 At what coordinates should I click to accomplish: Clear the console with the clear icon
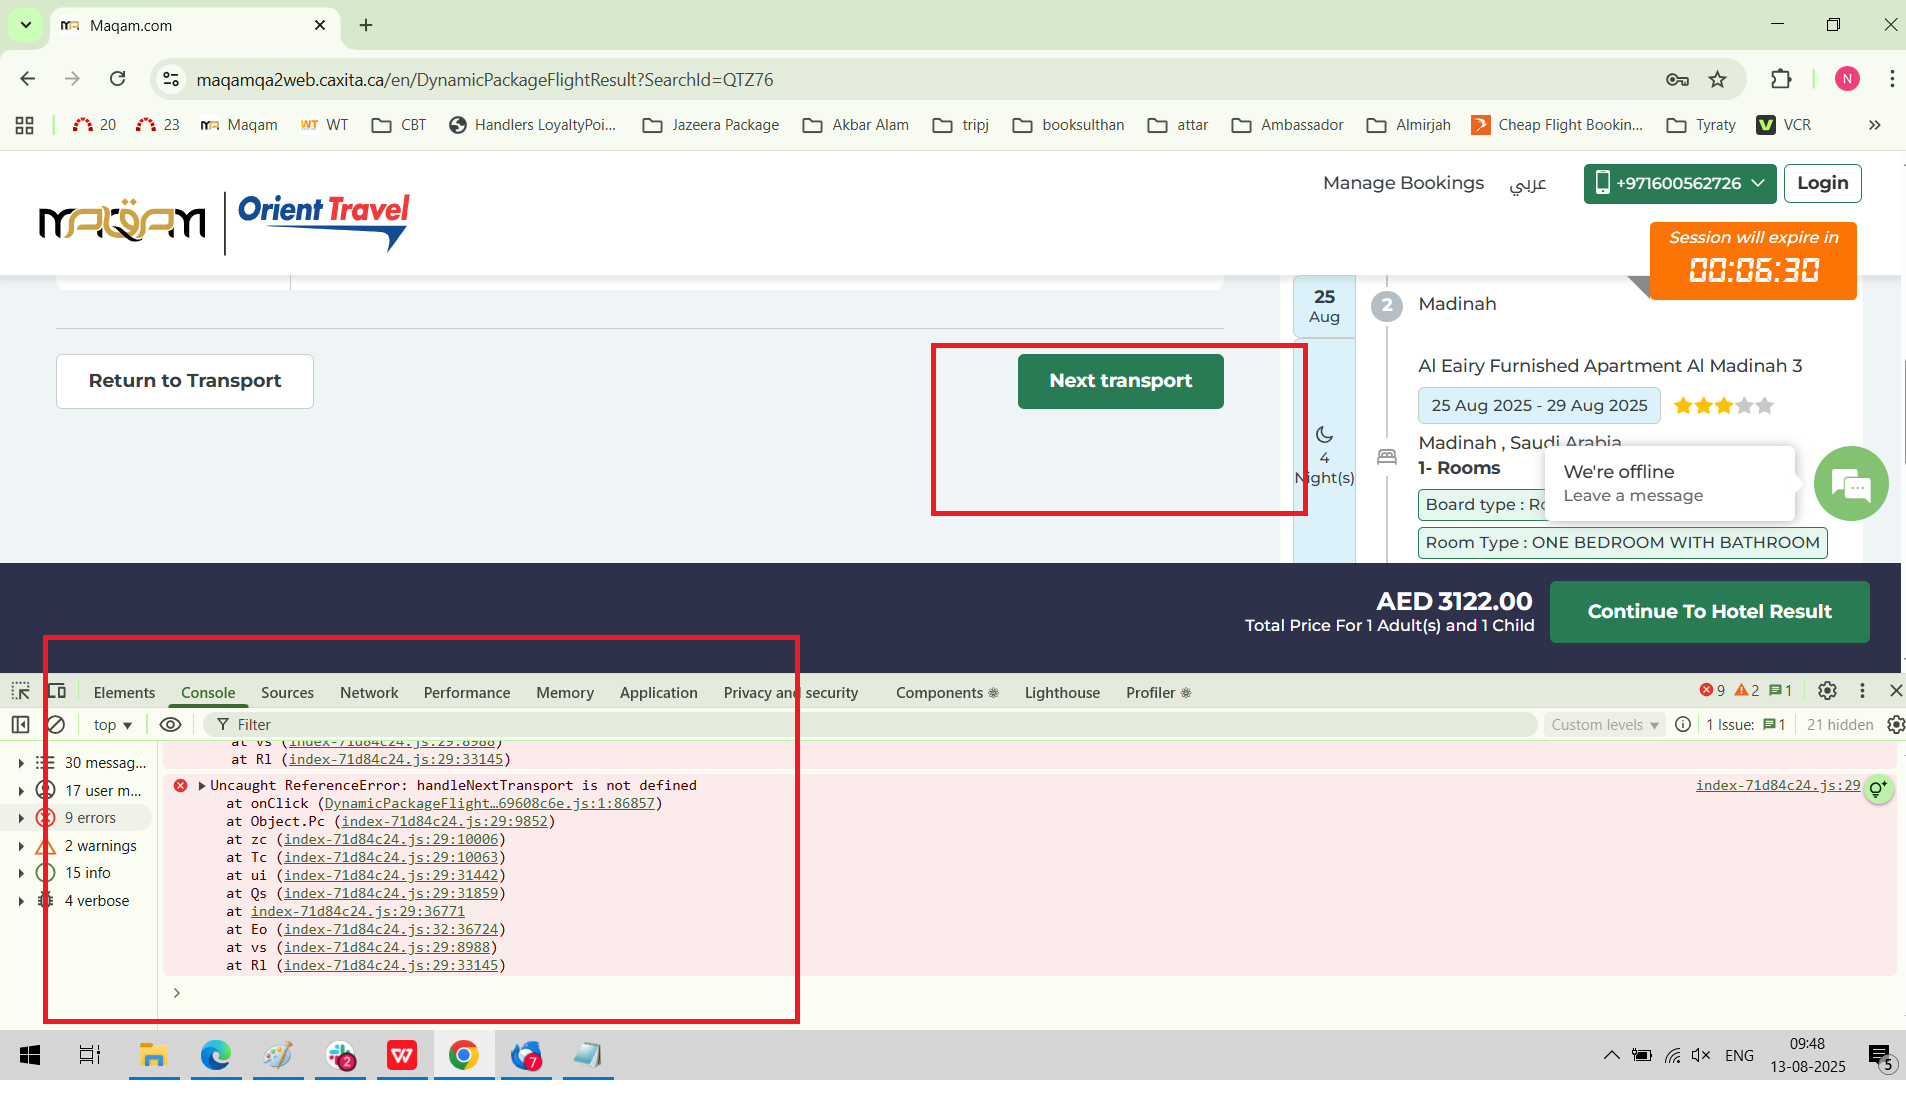click(x=56, y=724)
